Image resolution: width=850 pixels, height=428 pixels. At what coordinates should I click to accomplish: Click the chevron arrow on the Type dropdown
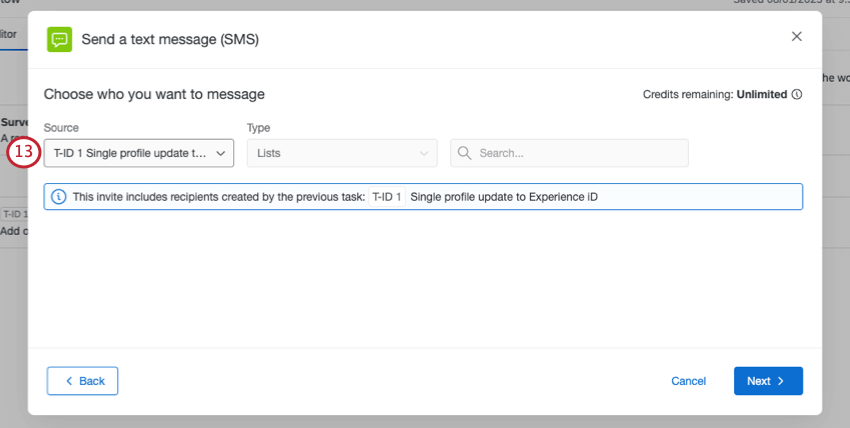click(424, 153)
